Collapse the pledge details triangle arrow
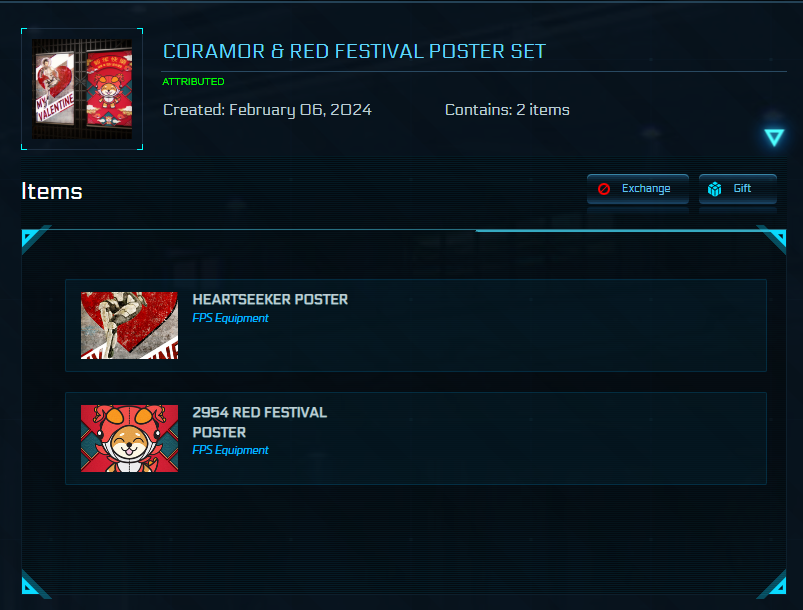Image resolution: width=803 pixels, height=610 pixels. pyautogui.click(x=774, y=138)
